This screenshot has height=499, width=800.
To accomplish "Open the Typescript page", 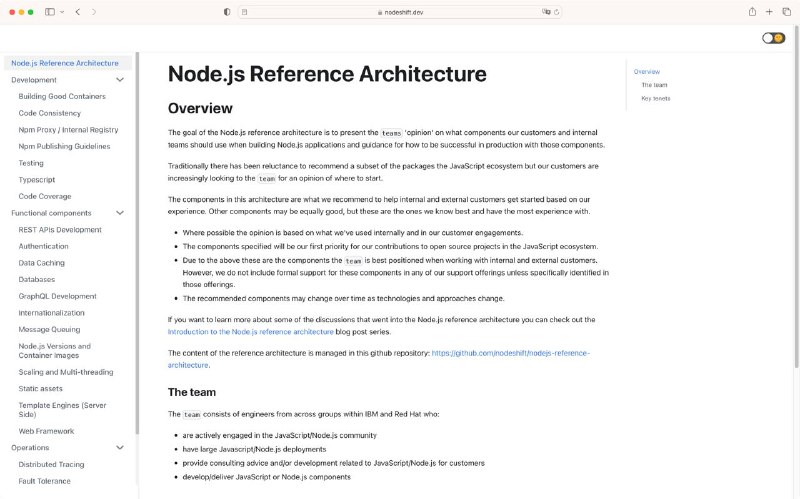I will pyautogui.click(x=37, y=180).
